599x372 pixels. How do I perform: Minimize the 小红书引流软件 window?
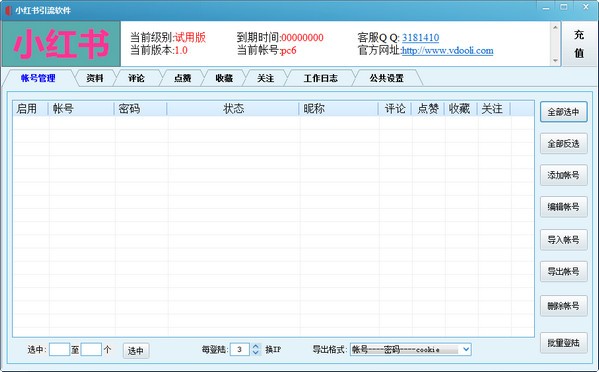[546, 7]
